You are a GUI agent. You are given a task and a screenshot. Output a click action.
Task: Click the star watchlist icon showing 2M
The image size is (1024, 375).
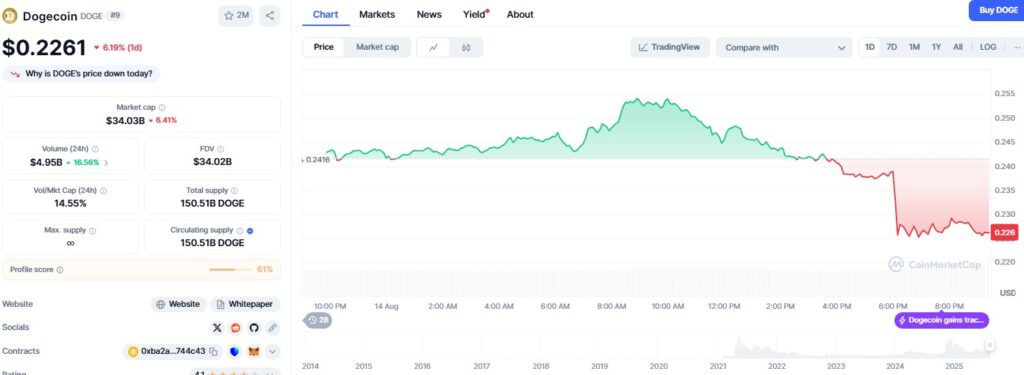click(236, 16)
